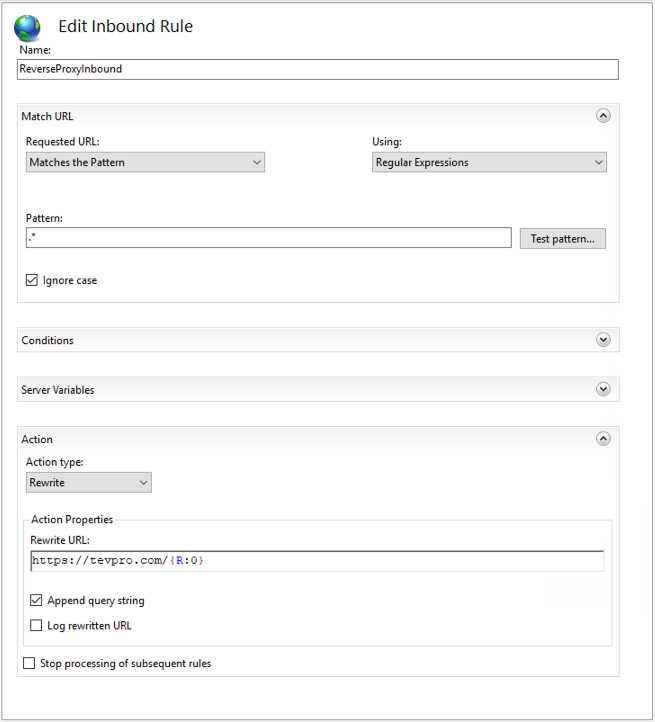
Task: Open the Requested URL dropdown
Action: (x=145, y=162)
